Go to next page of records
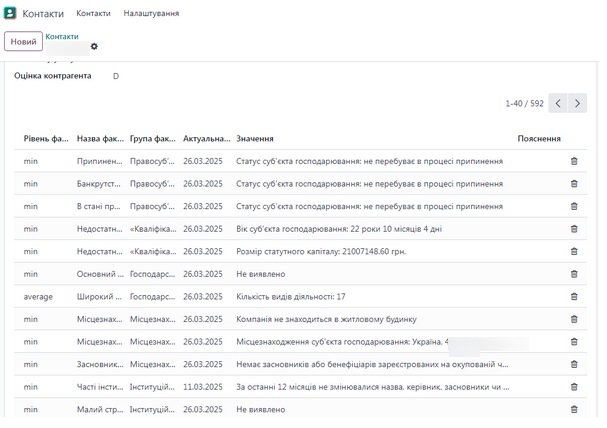Image resolution: width=607 pixels, height=428 pixels. [577, 103]
